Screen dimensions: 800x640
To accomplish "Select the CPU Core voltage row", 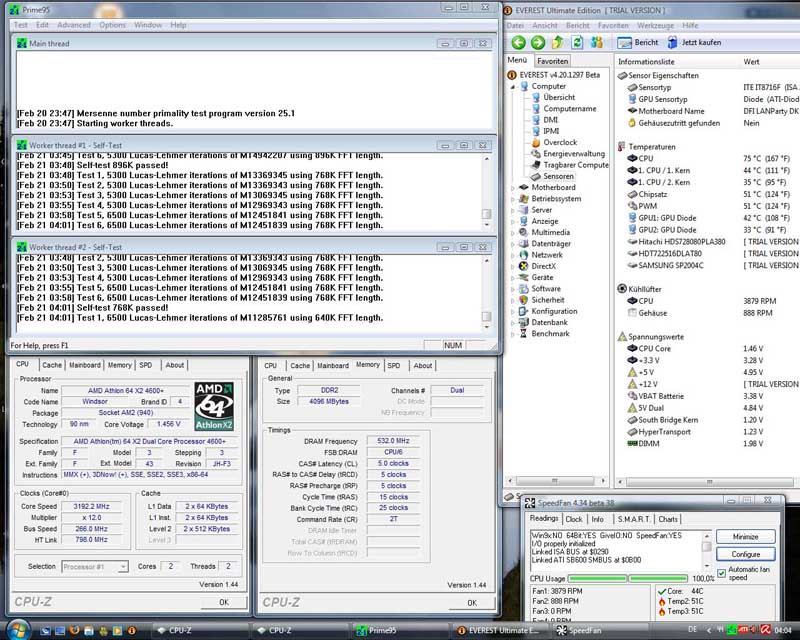I will coord(708,349).
